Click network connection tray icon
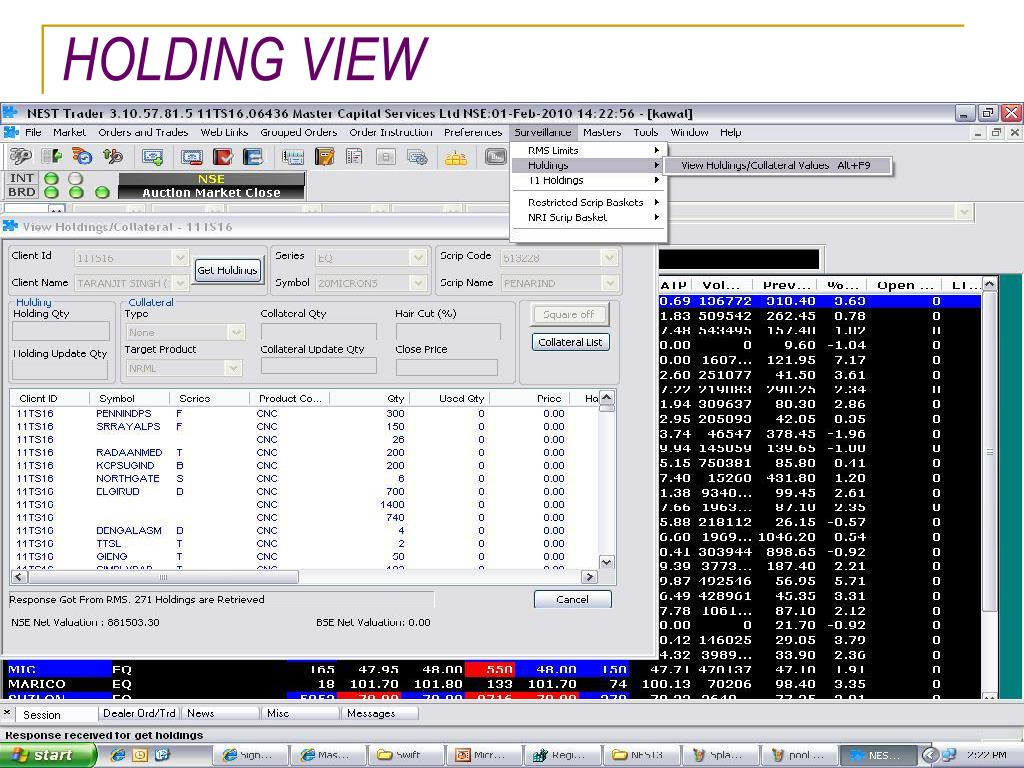 pyautogui.click(x=949, y=755)
